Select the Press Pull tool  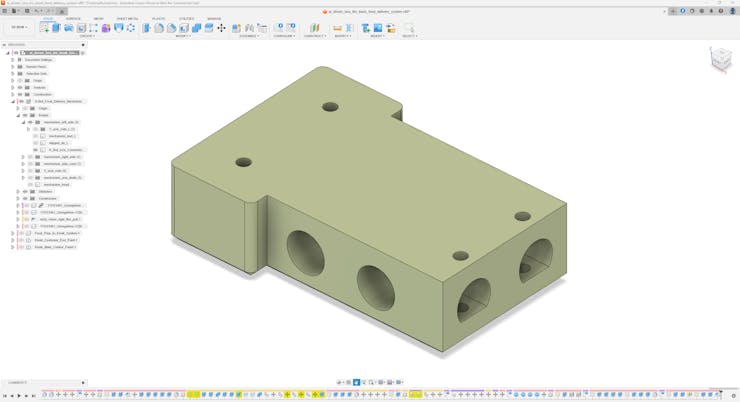point(146,28)
